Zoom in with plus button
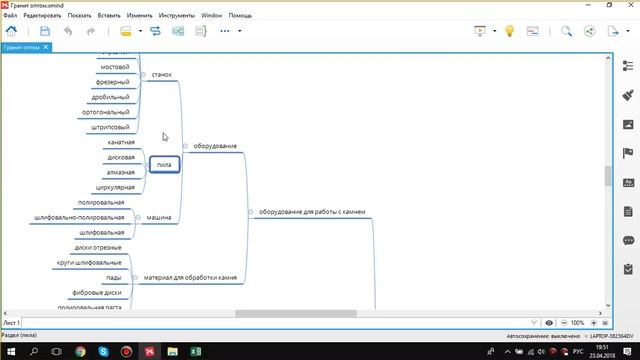Viewport: 640px width, 360px height. 594,323
